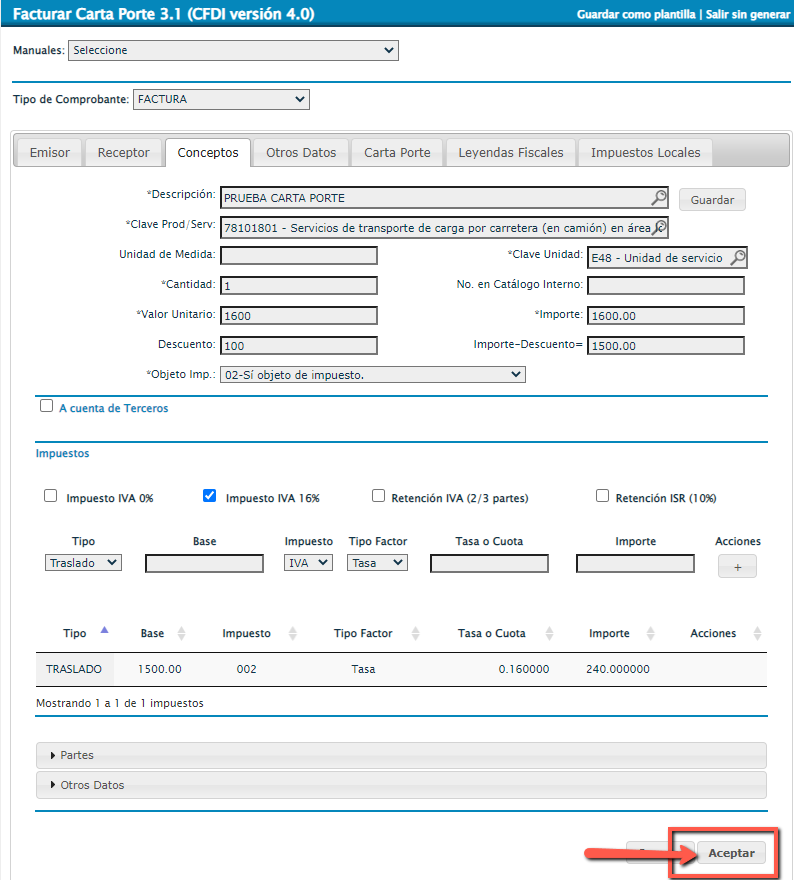Open the Objeto Imp. dropdown

click(373, 375)
